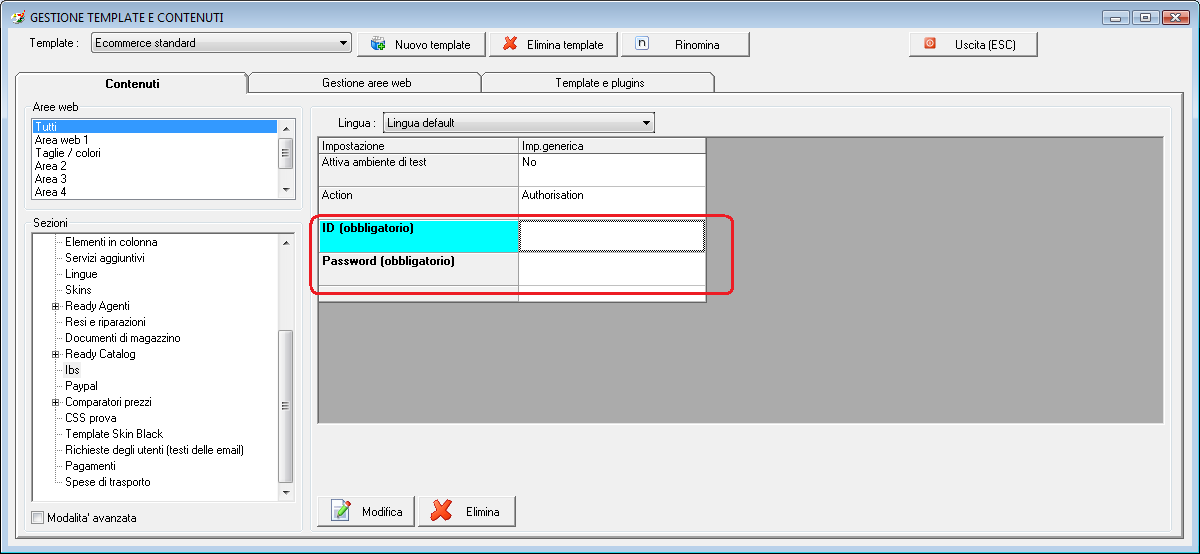Select Taglie / colori in list
Viewport: 1200px width, 554px height.
click(x=154, y=153)
